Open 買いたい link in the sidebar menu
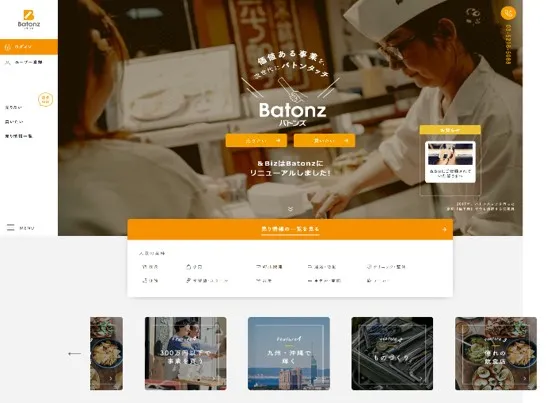The image size is (555, 403). click(14, 122)
